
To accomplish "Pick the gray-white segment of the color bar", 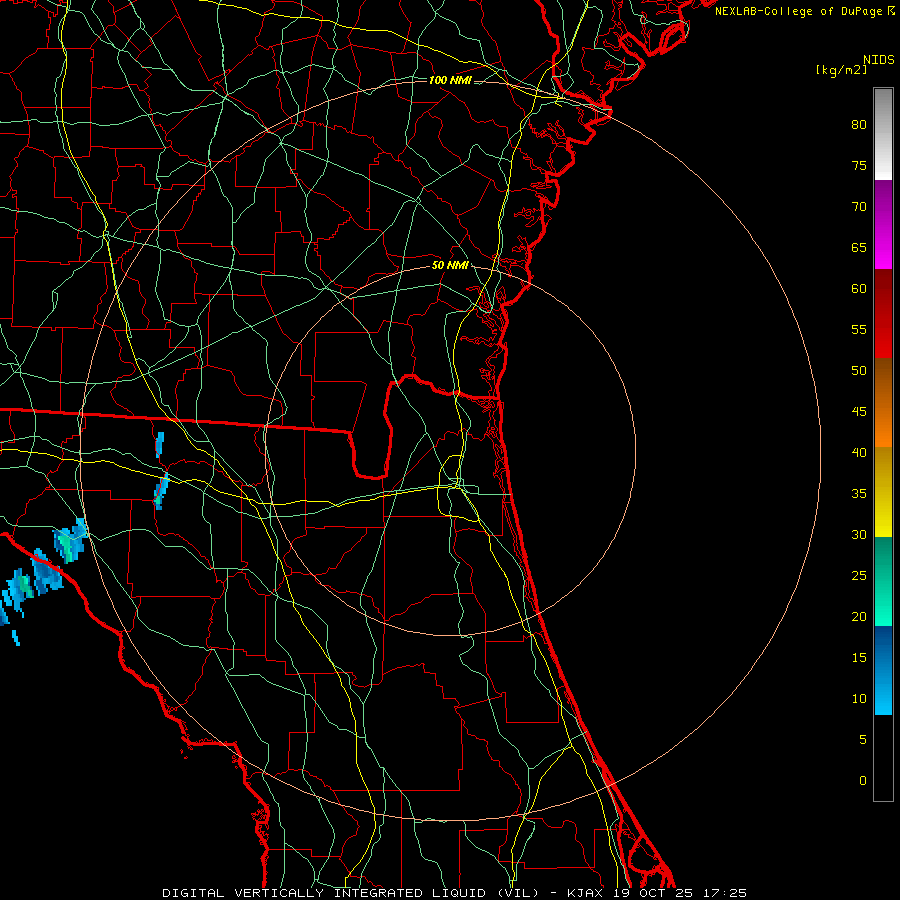I will [x=883, y=134].
